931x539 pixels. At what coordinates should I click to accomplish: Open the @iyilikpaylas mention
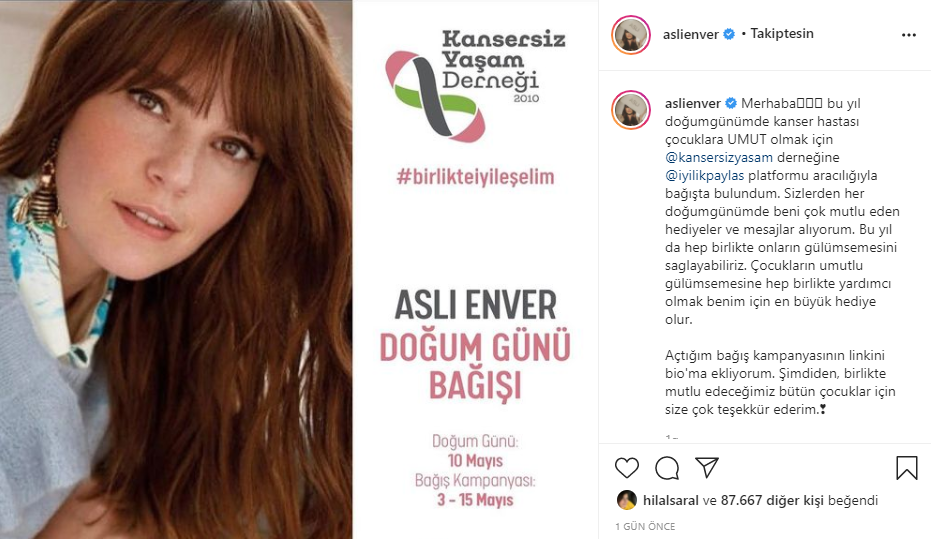tap(704, 176)
